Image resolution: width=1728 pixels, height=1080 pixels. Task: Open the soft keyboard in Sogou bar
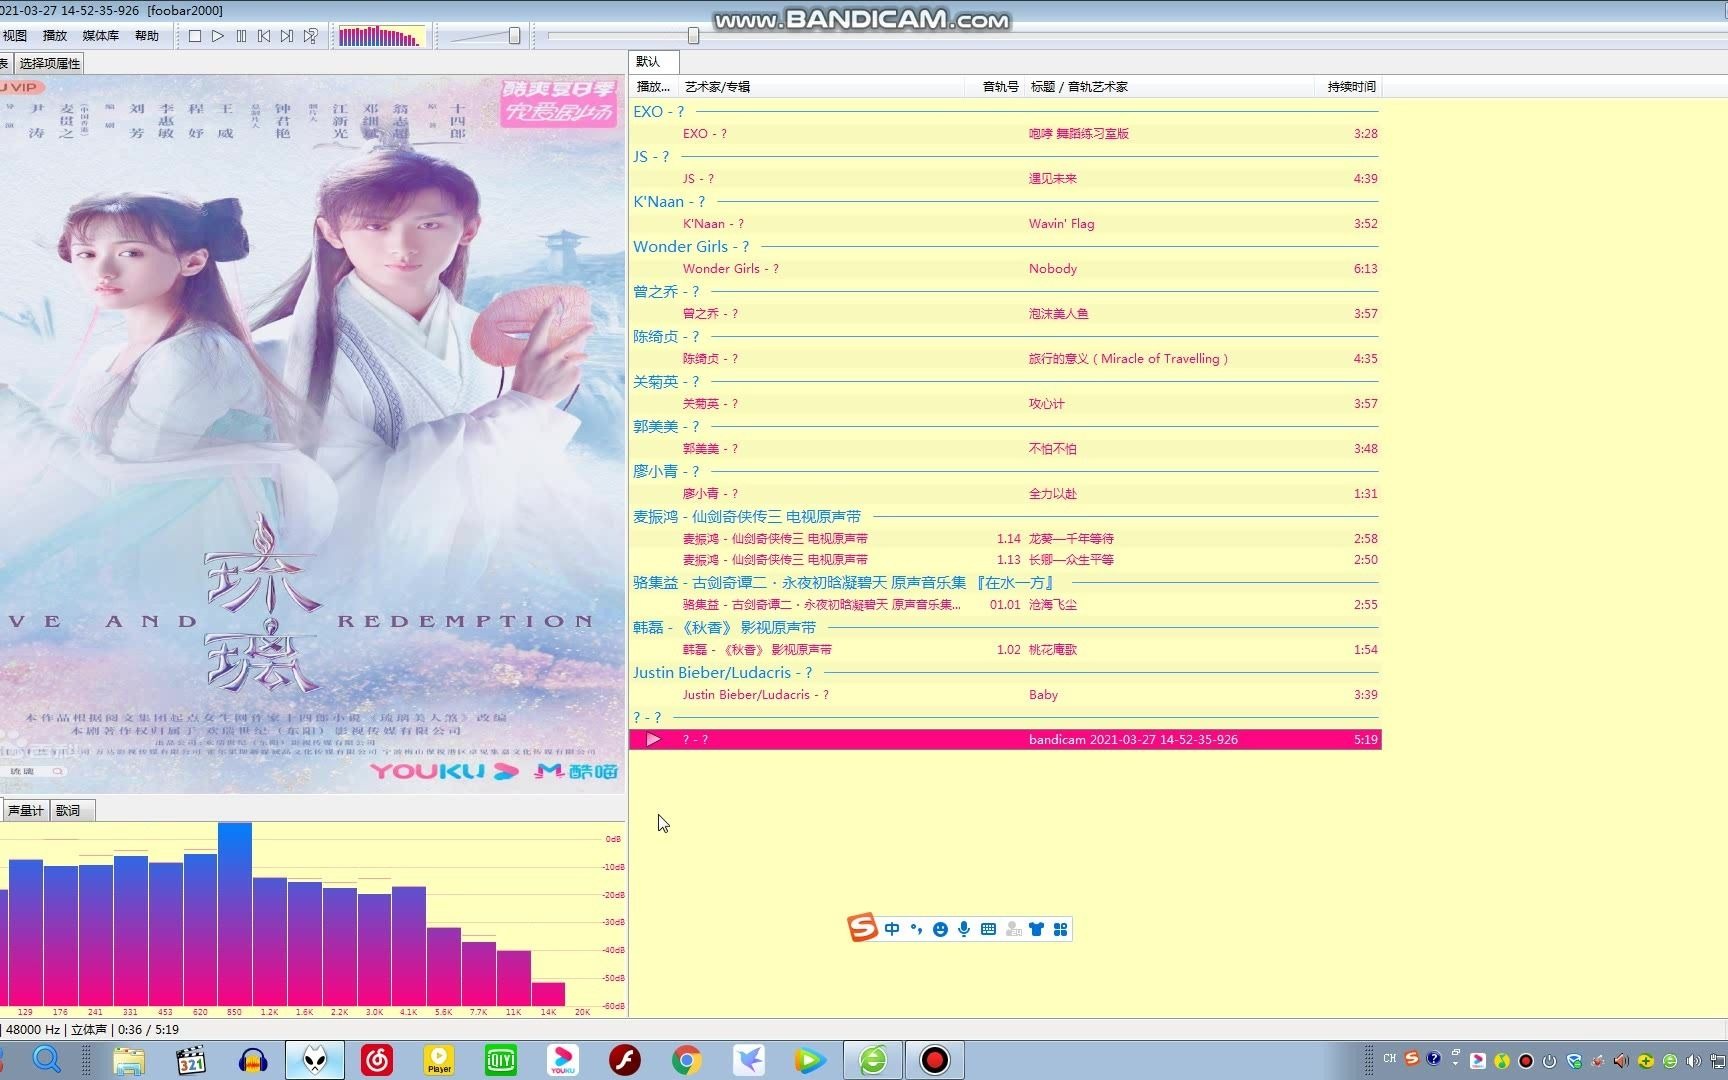click(988, 929)
